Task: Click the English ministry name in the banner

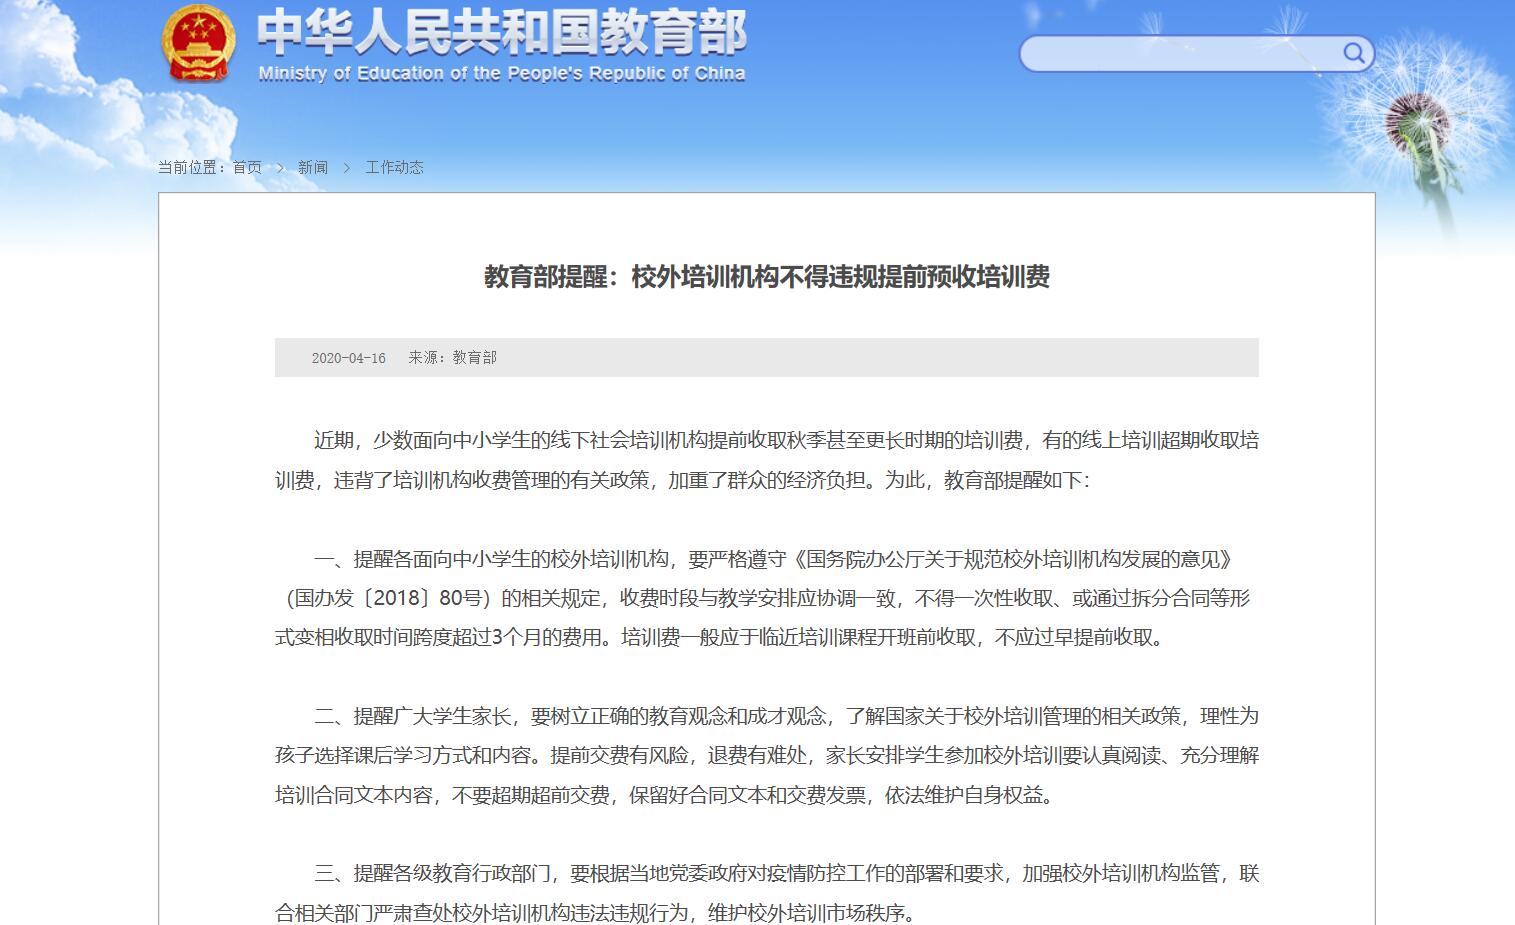Action: click(502, 72)
